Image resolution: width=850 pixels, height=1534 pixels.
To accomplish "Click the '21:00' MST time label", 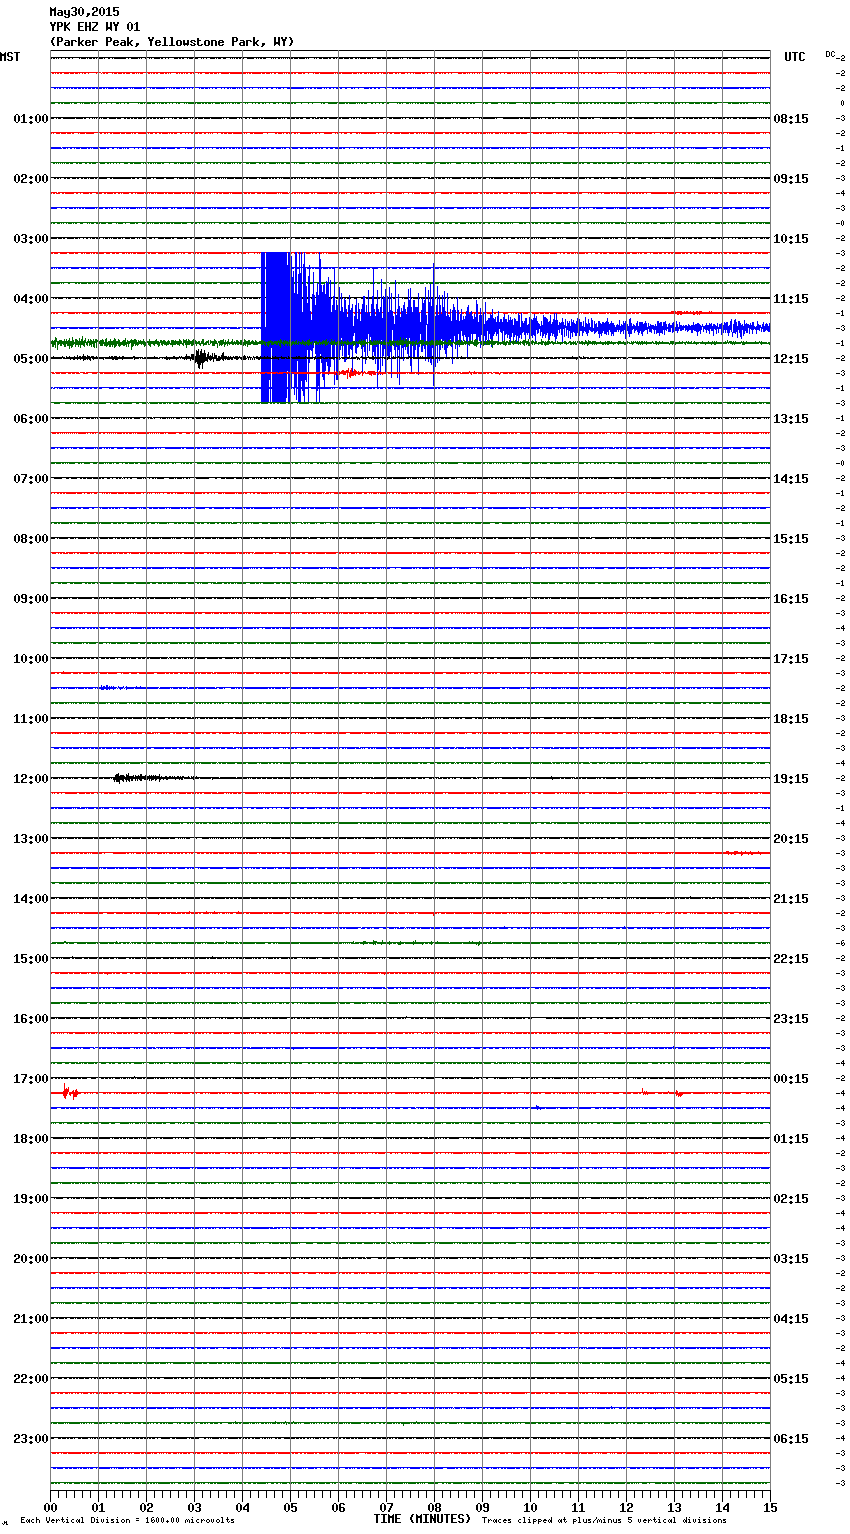I will 30,1318.
